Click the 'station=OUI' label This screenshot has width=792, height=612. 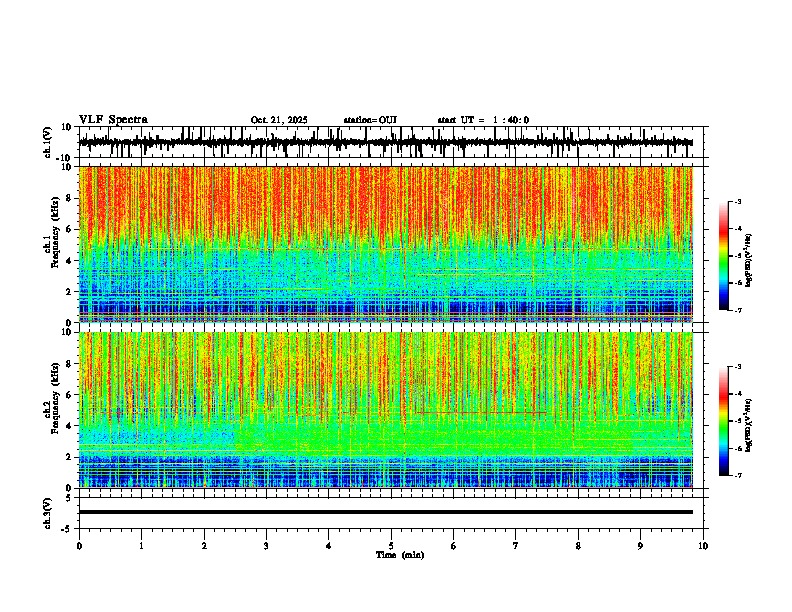point(370,120)
